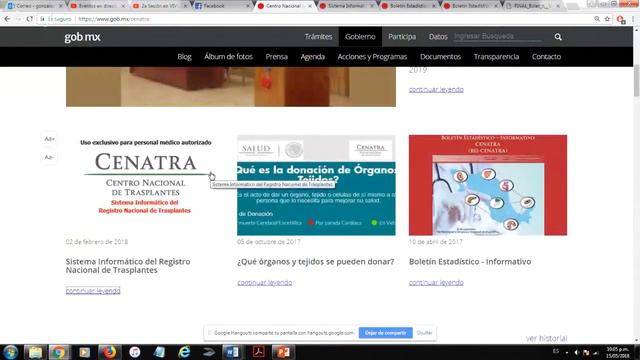Screen dimensions: 640x360
Task: Click the Ingresar Búsqueda search field
Action: pyautogui.click(x=498, y=36)
